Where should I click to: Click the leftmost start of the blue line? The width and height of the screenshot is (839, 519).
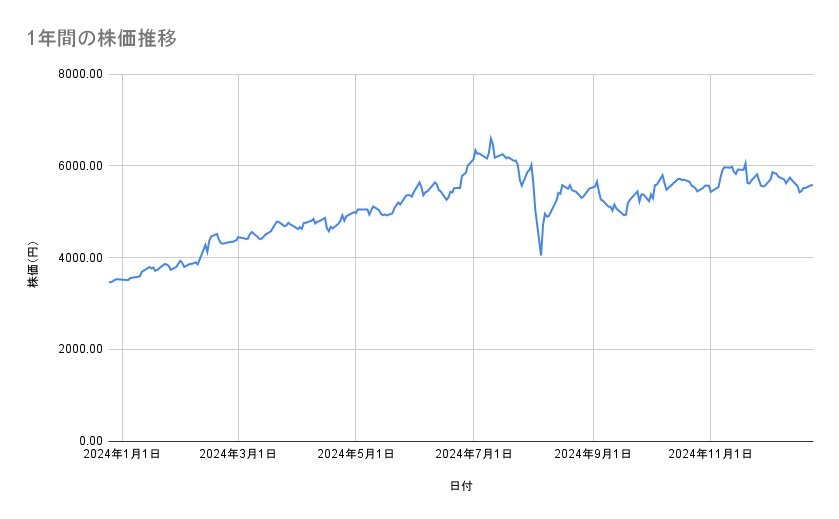[x=109, y=282]
